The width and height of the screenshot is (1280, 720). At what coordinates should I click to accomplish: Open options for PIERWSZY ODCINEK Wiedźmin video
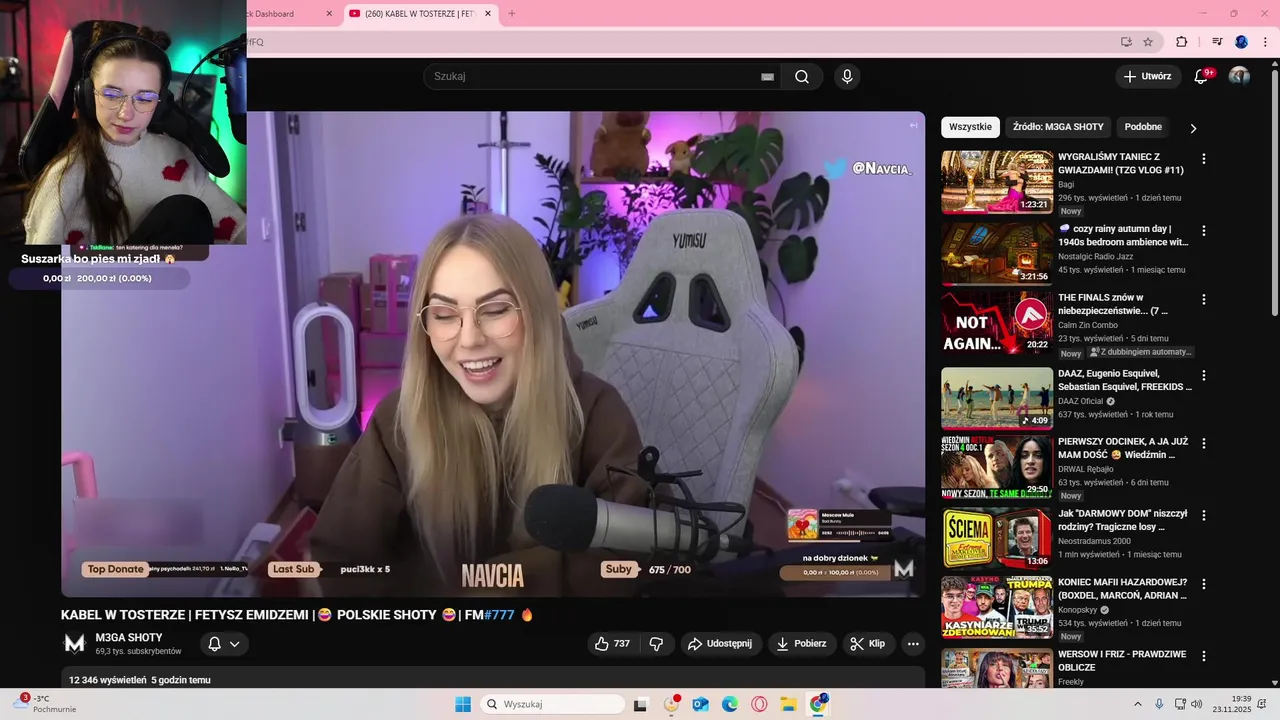[1204, 443]
